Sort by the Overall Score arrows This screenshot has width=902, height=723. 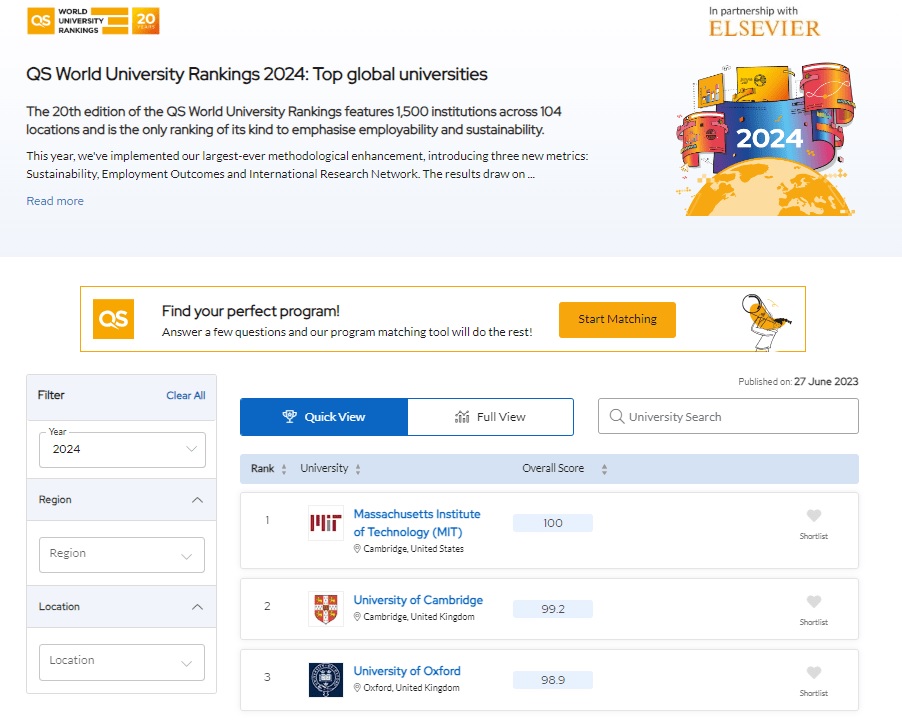pyautogui.click(x=604, y=469)
